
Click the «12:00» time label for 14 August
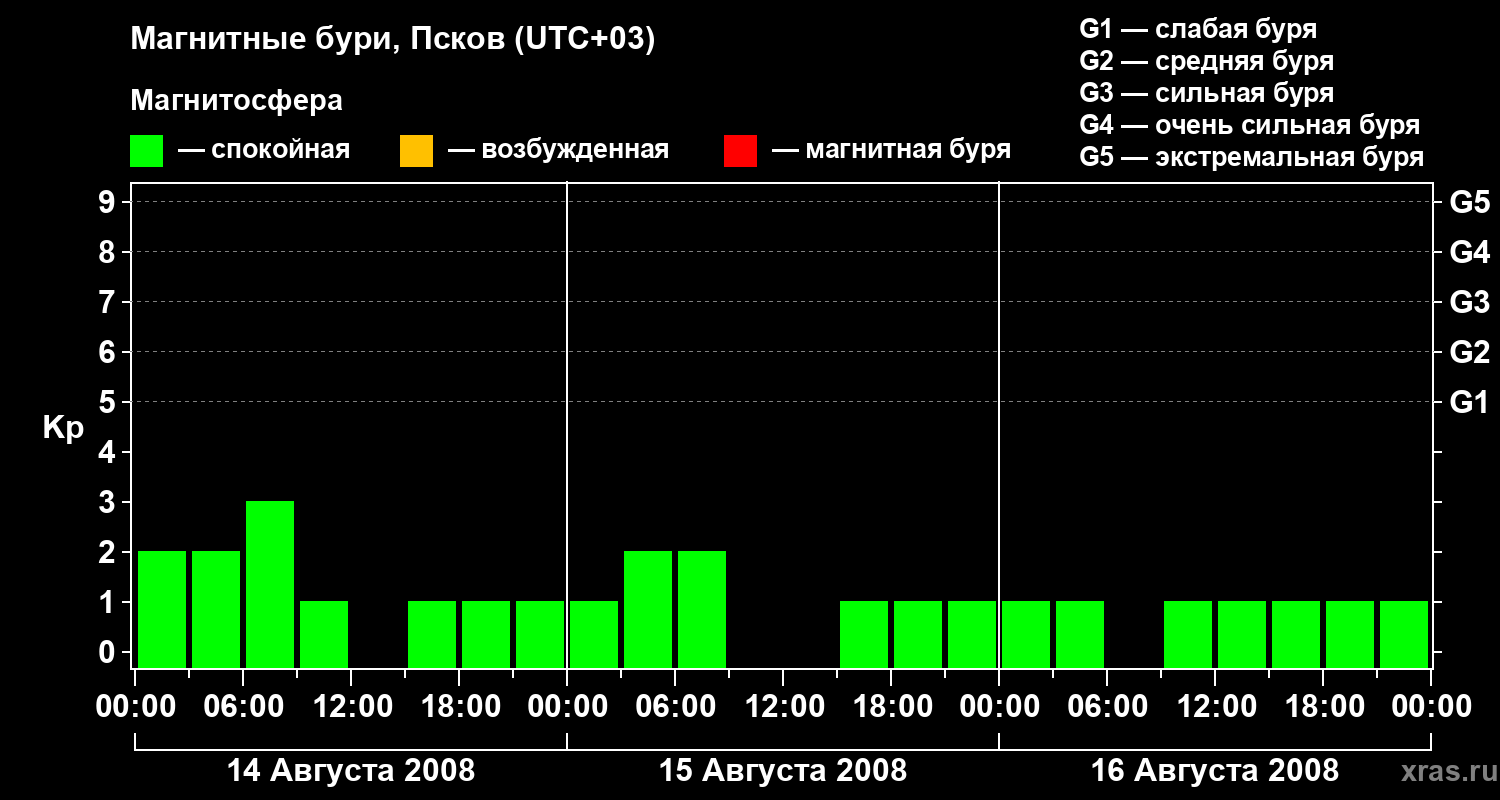pos(351,706)
